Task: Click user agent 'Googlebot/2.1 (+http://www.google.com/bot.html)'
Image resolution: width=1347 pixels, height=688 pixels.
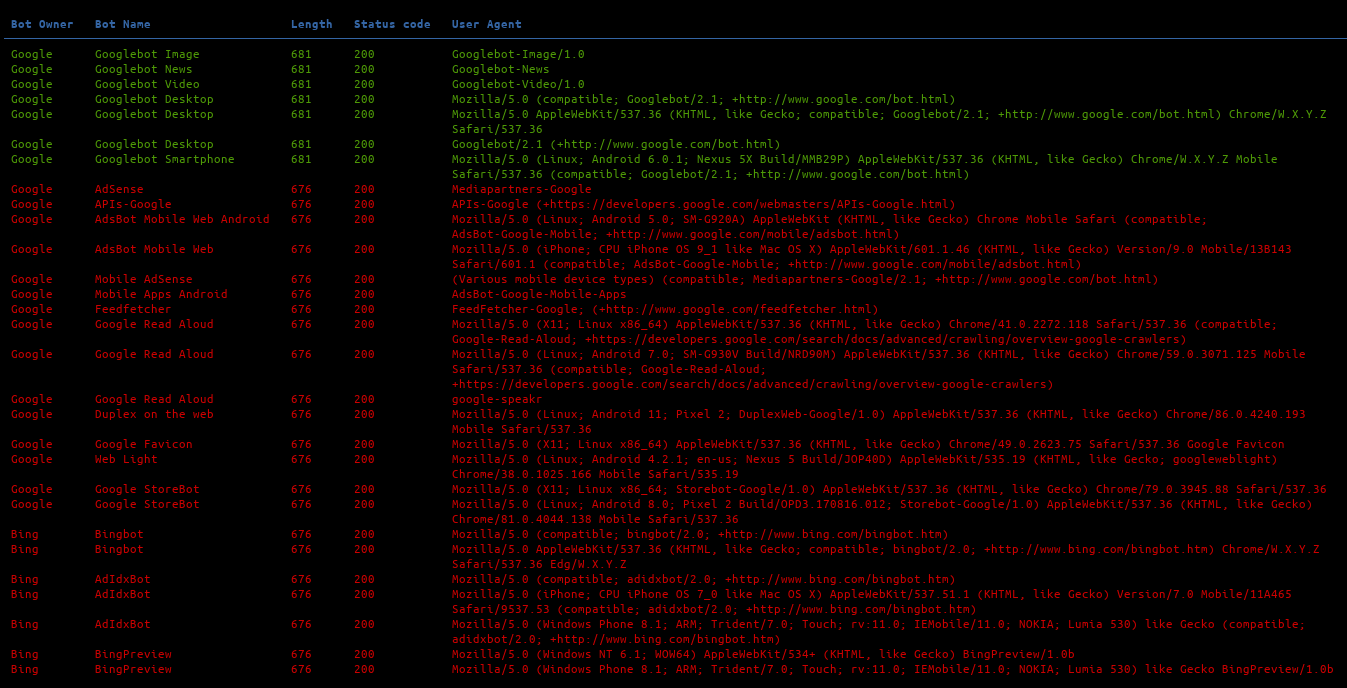Action: click(x=616, y=144)
